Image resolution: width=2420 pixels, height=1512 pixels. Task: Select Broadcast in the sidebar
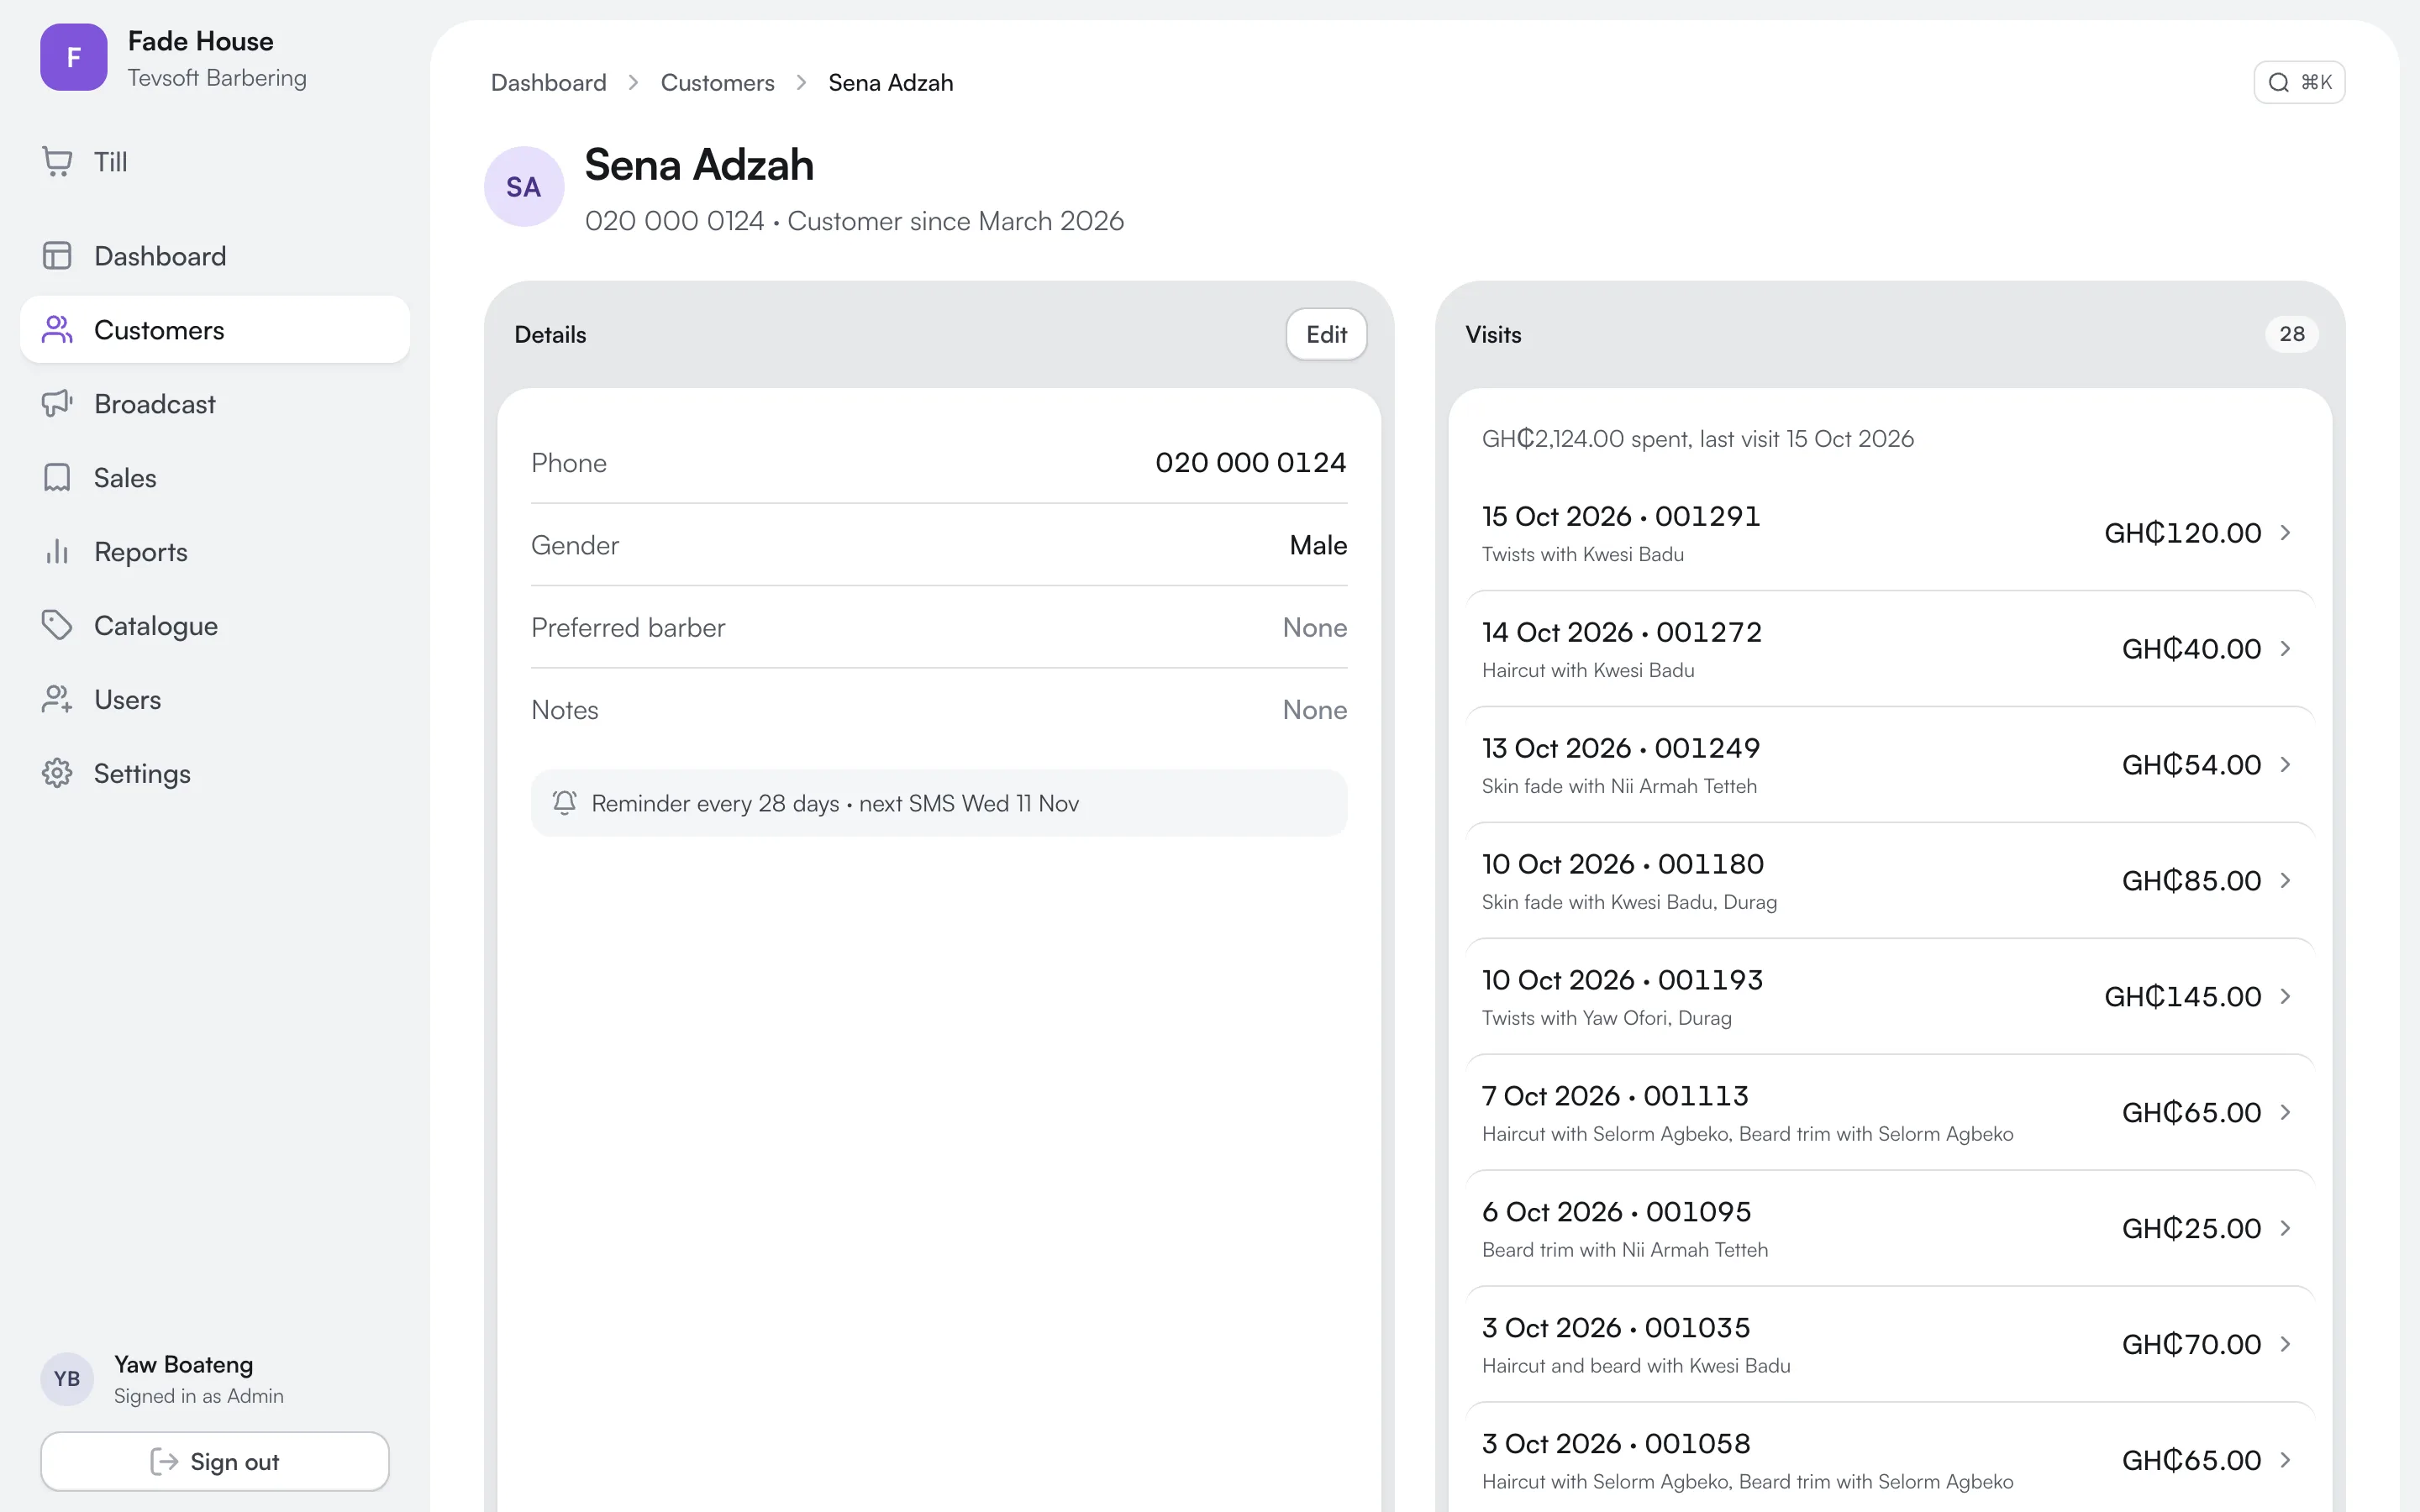215,404
